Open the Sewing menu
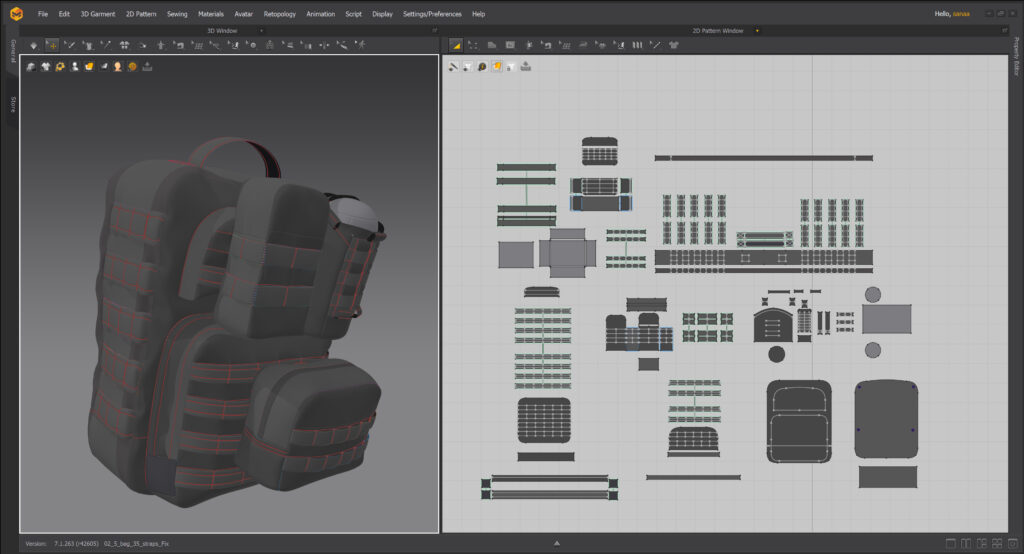 point(177,14)
